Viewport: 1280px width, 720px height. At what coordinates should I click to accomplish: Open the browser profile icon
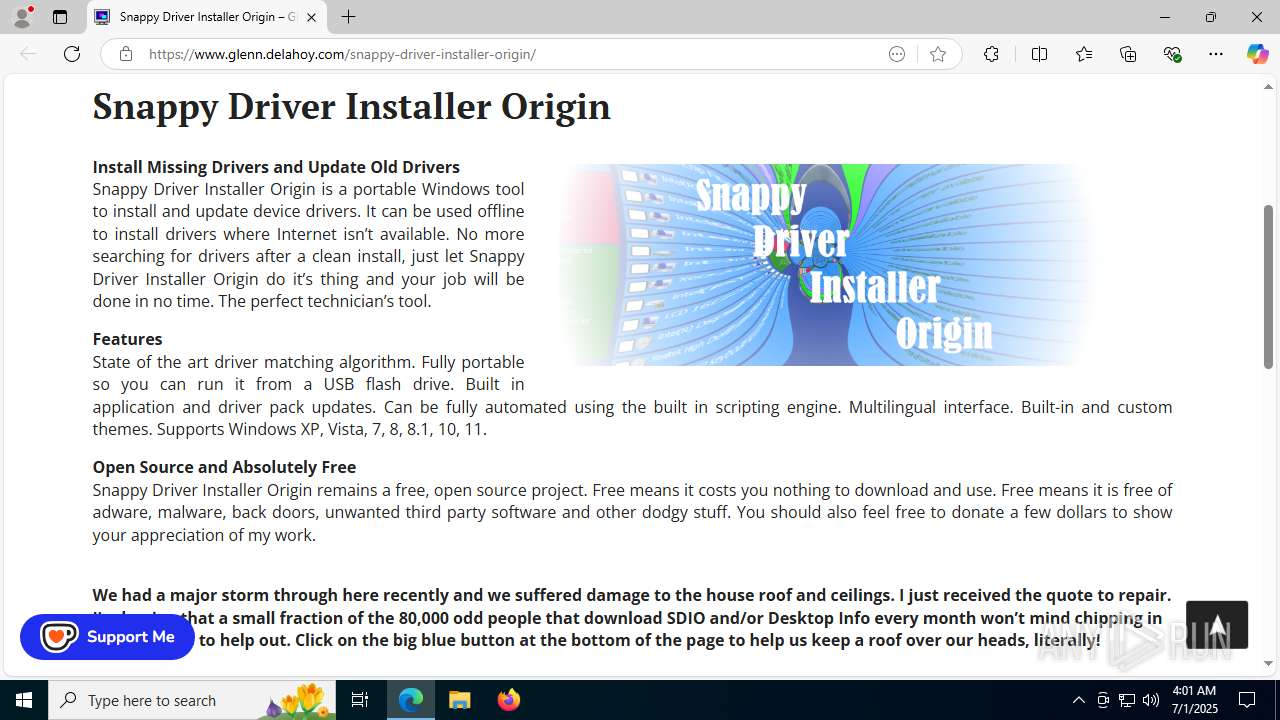pos(22,17)
